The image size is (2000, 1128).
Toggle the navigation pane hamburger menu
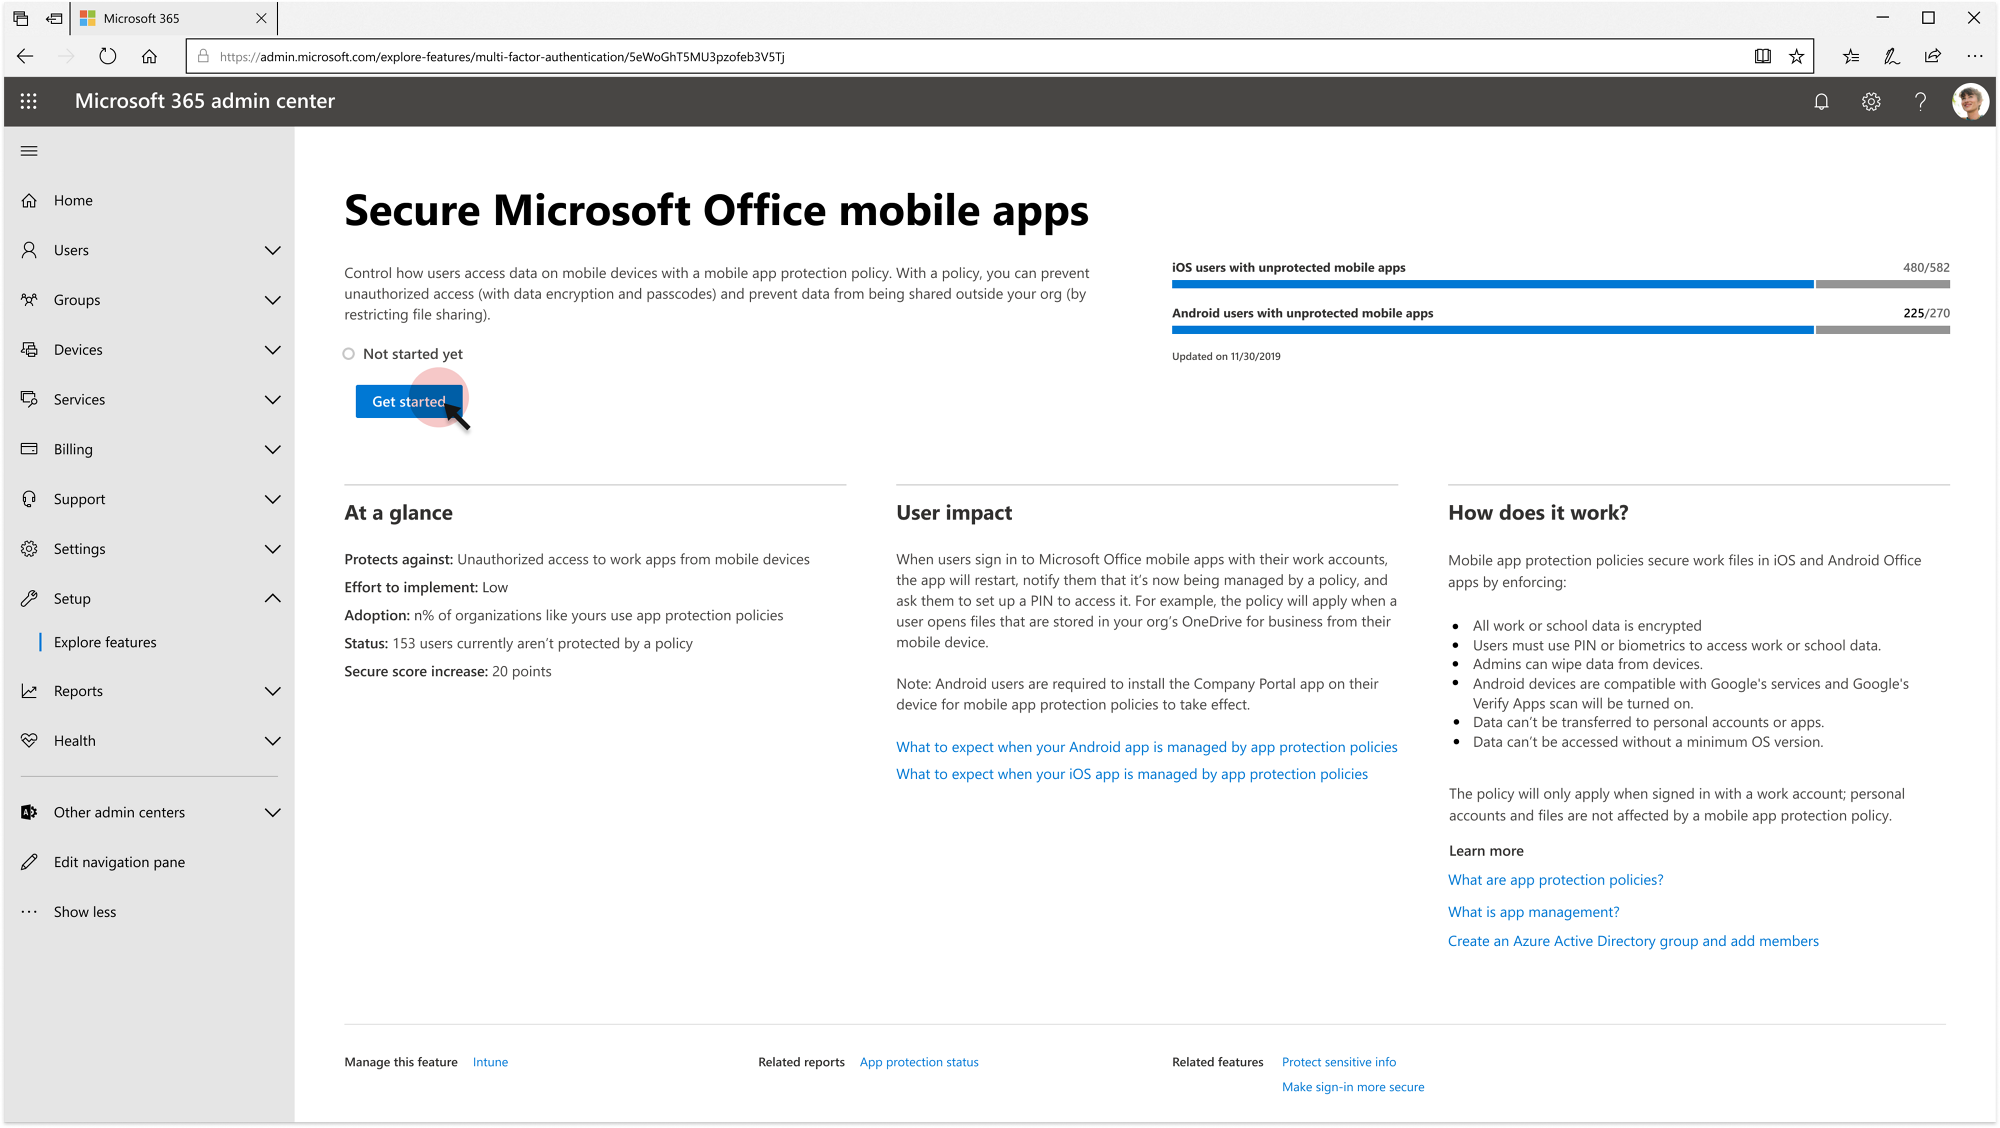coord(29,151)
